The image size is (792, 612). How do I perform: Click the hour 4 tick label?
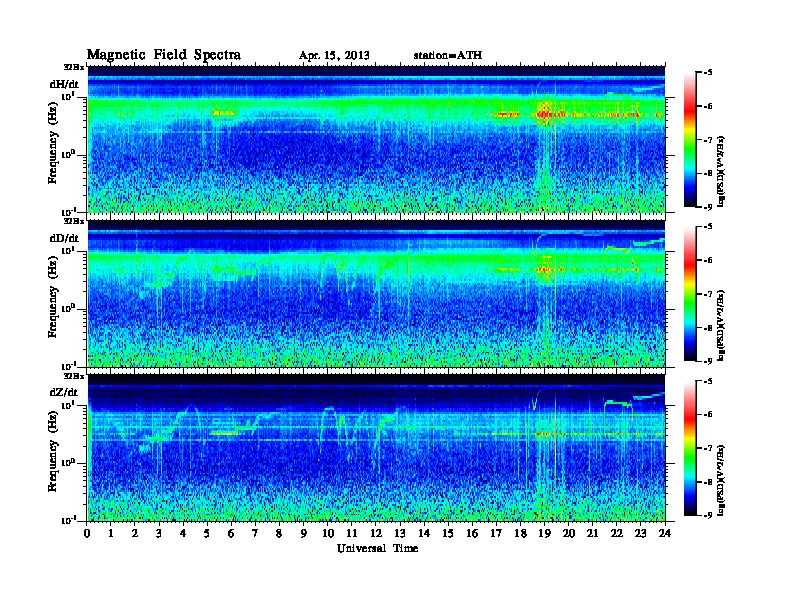pos(183,533)
